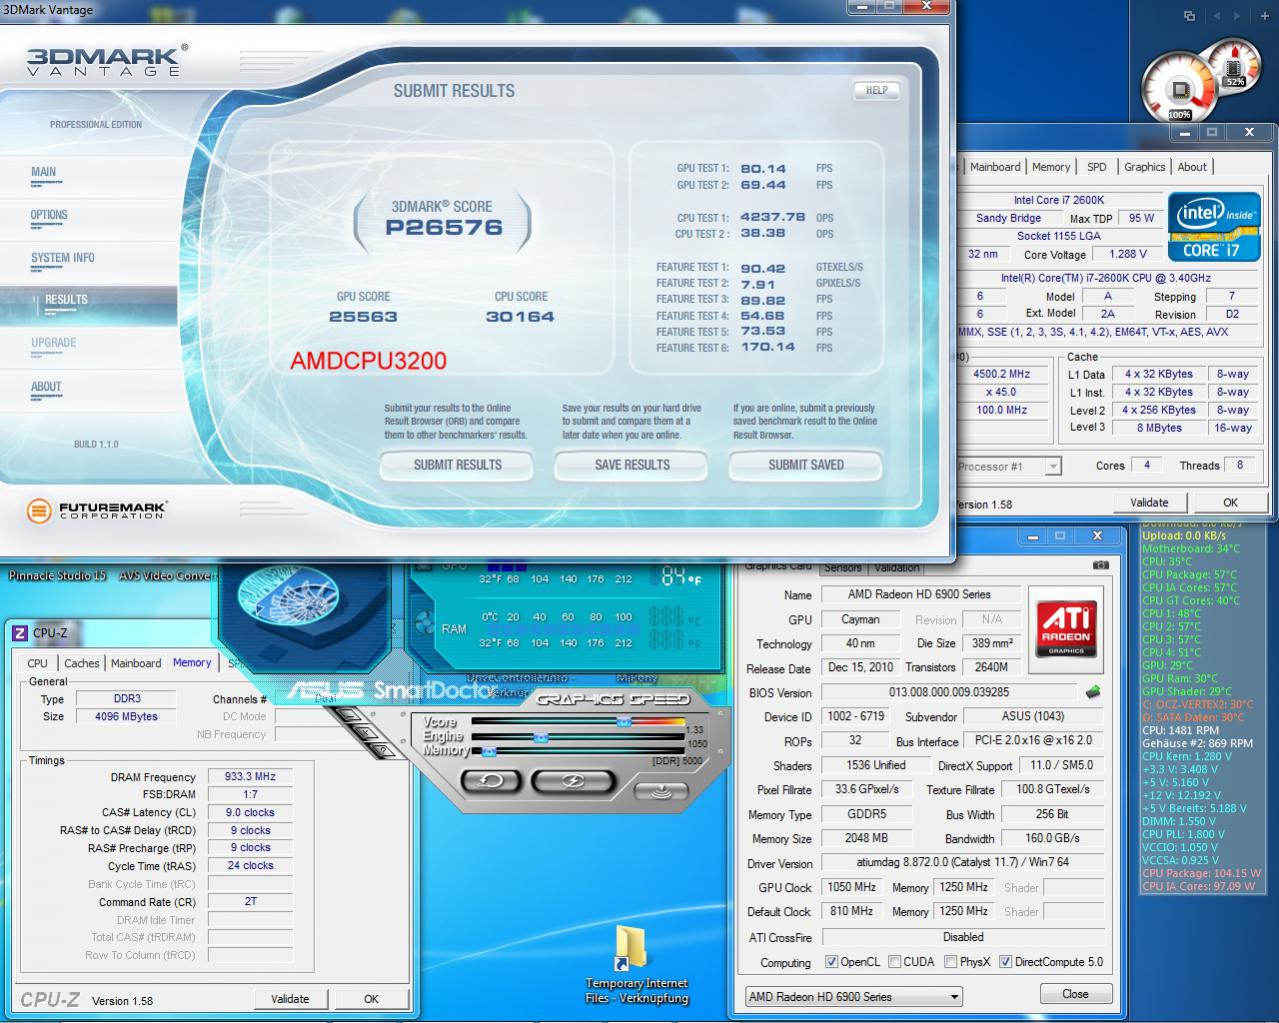Screen dimensions: 1279x1023
Task: Open the CPU tab in CPU-Z memory window
Action: click(x=37, y=664)
